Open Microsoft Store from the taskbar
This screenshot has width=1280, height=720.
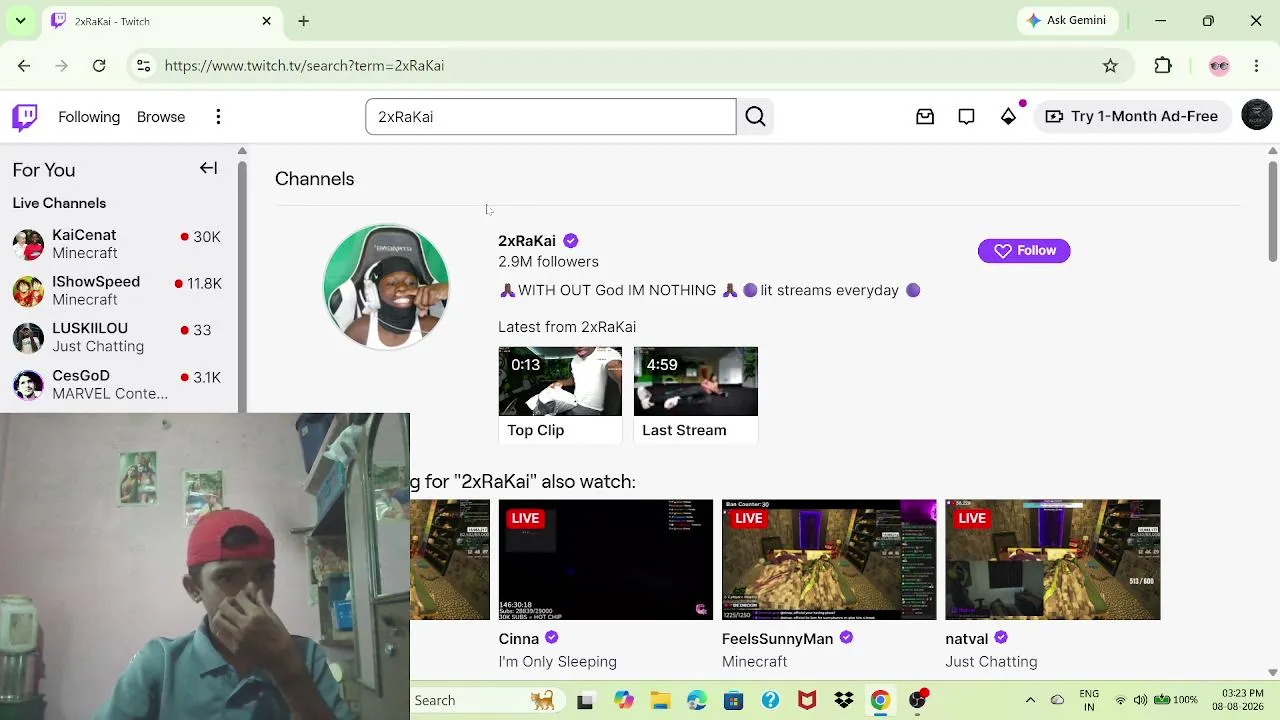pyautogui.click(x=734, y=701)
